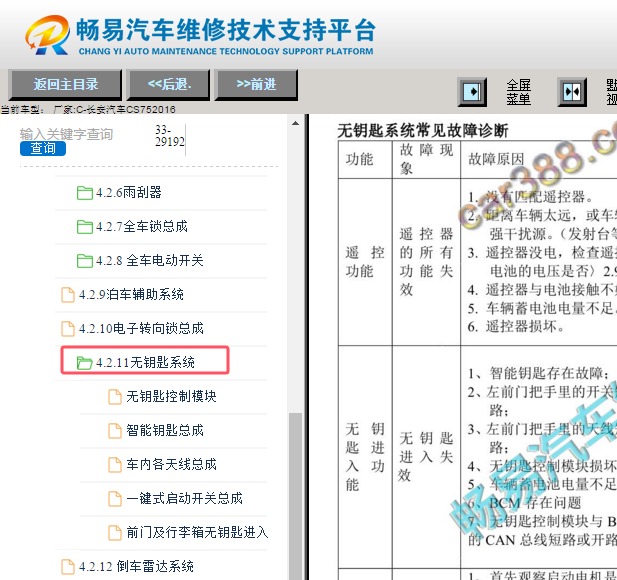Click the document icon for 4.2.10电子转向锁总成

pyautogui.click(x=68, y=329)
